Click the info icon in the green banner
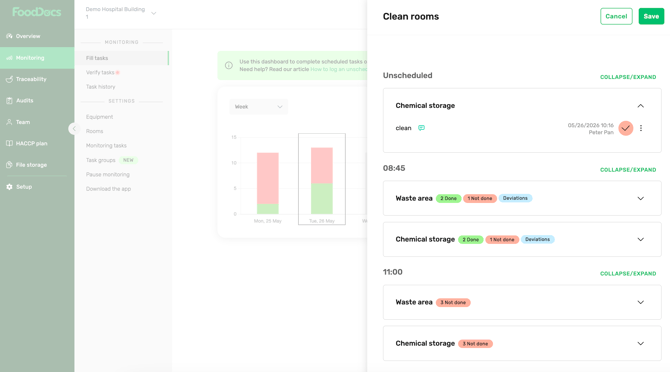 coord(229,65)
